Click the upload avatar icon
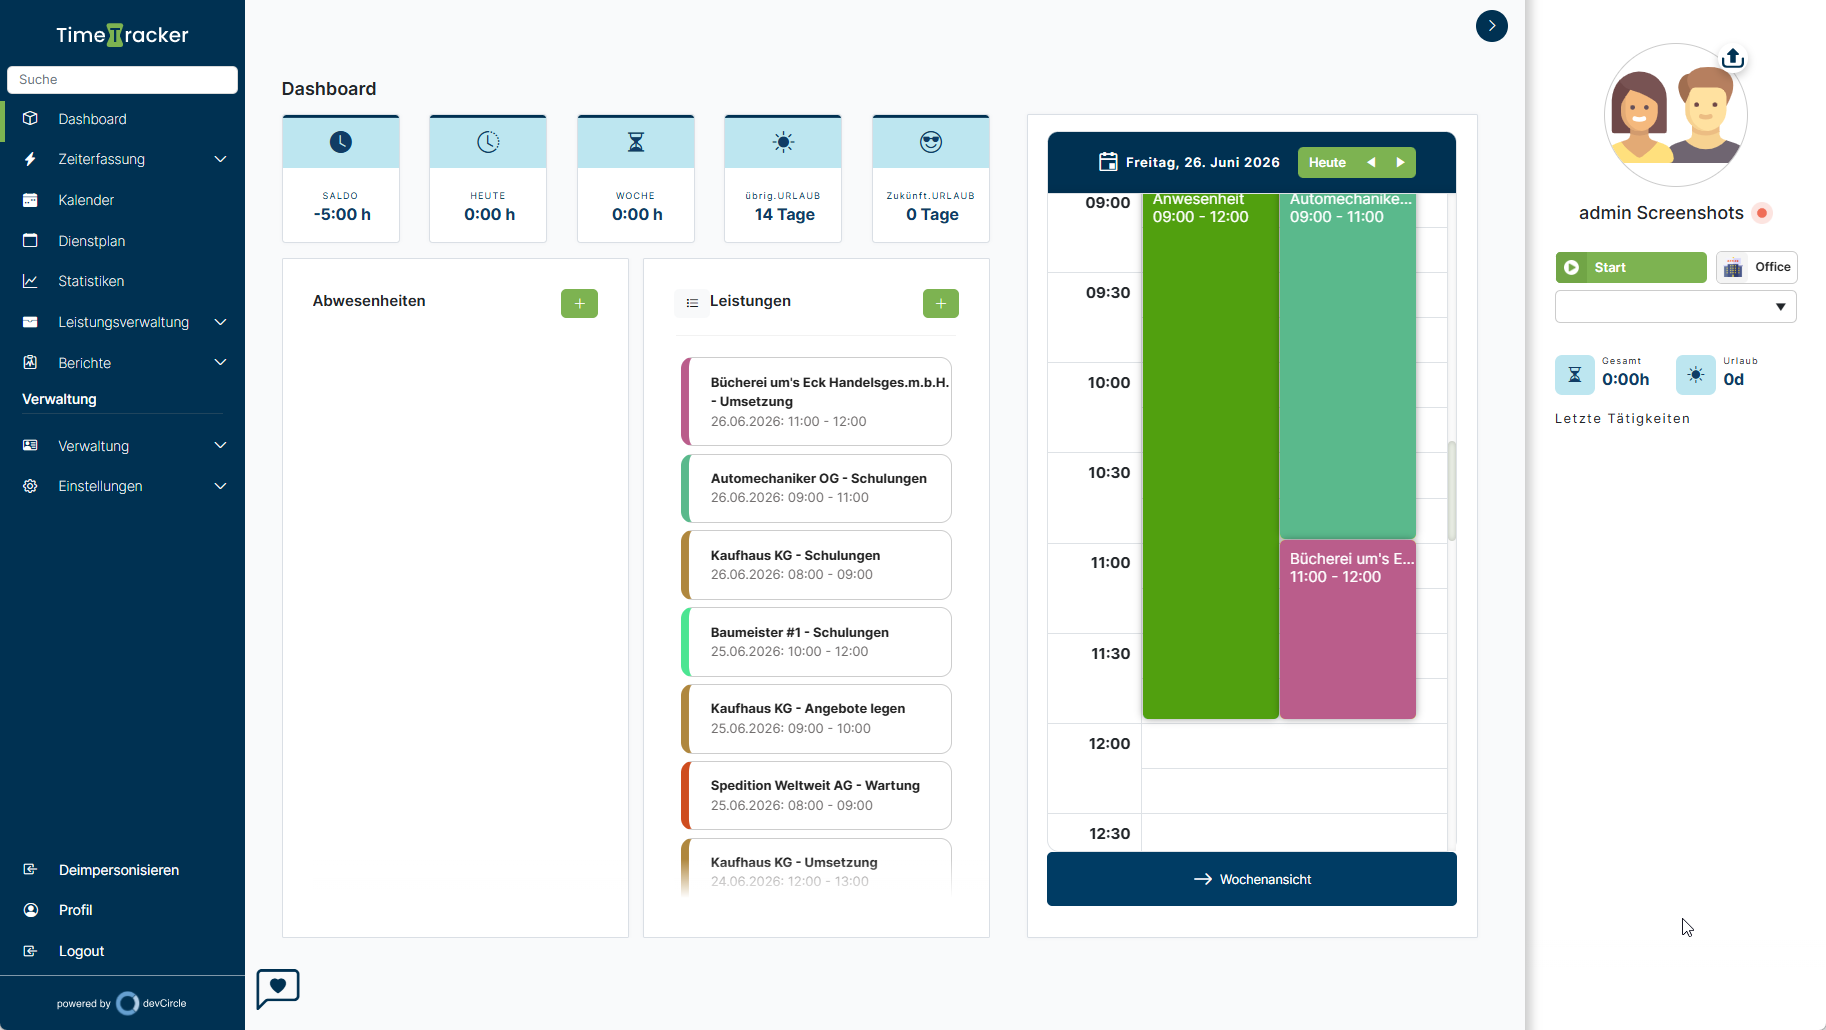 click(1733, 59)
